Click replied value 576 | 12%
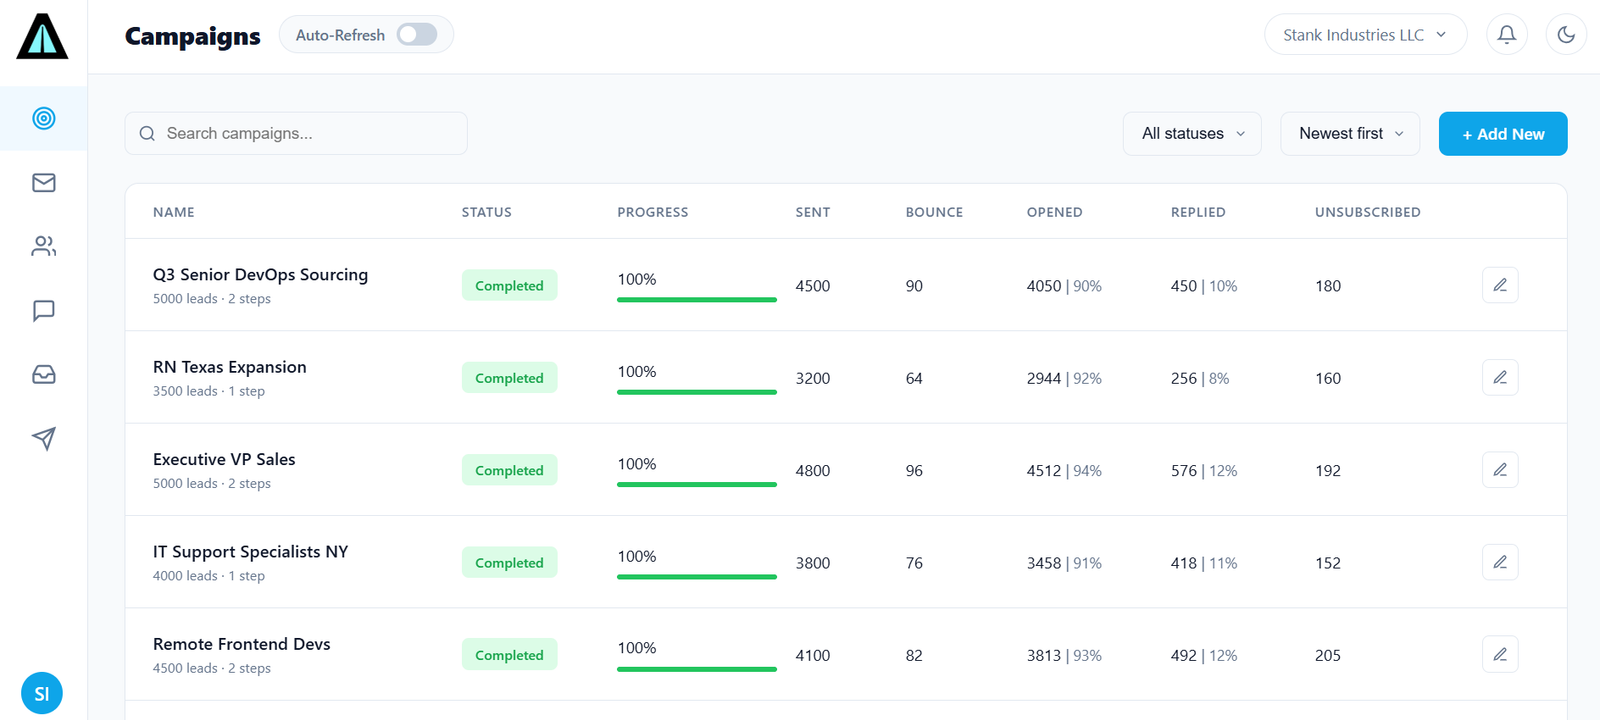 point(1204,471)
